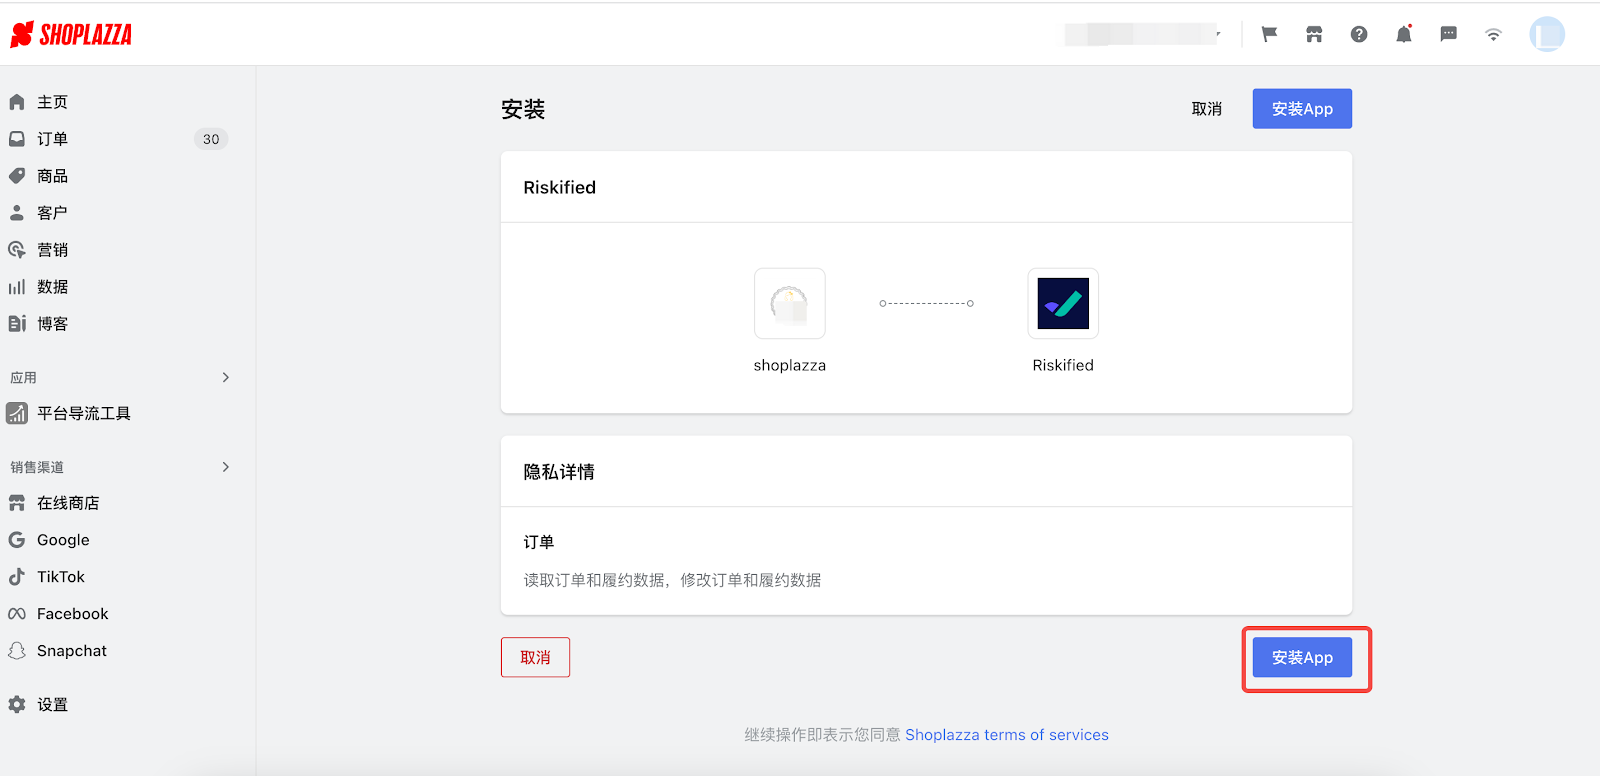Click the bottom red 取消 button
This screenshot has height=776, width=1600.
pyautogui.click(x=535, y=657)
